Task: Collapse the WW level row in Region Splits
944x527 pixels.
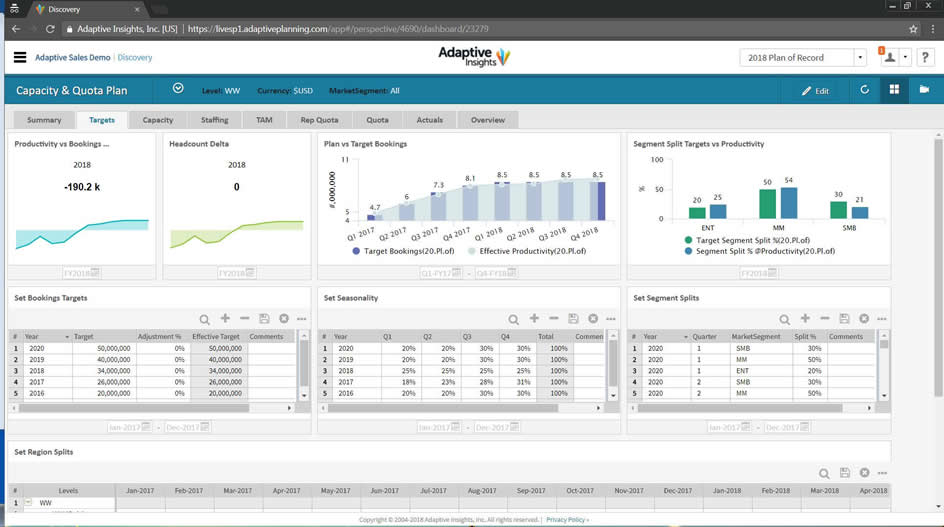Action: [x=28, y=502]
